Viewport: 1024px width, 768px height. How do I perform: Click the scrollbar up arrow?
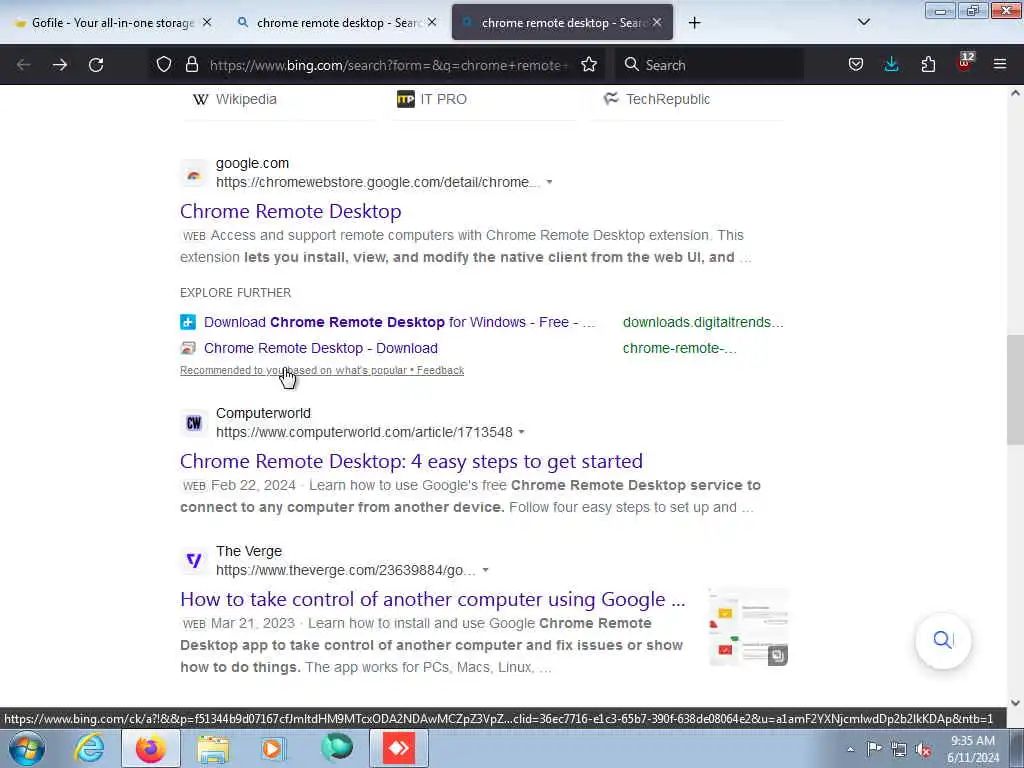click(x=1015, y=93)
